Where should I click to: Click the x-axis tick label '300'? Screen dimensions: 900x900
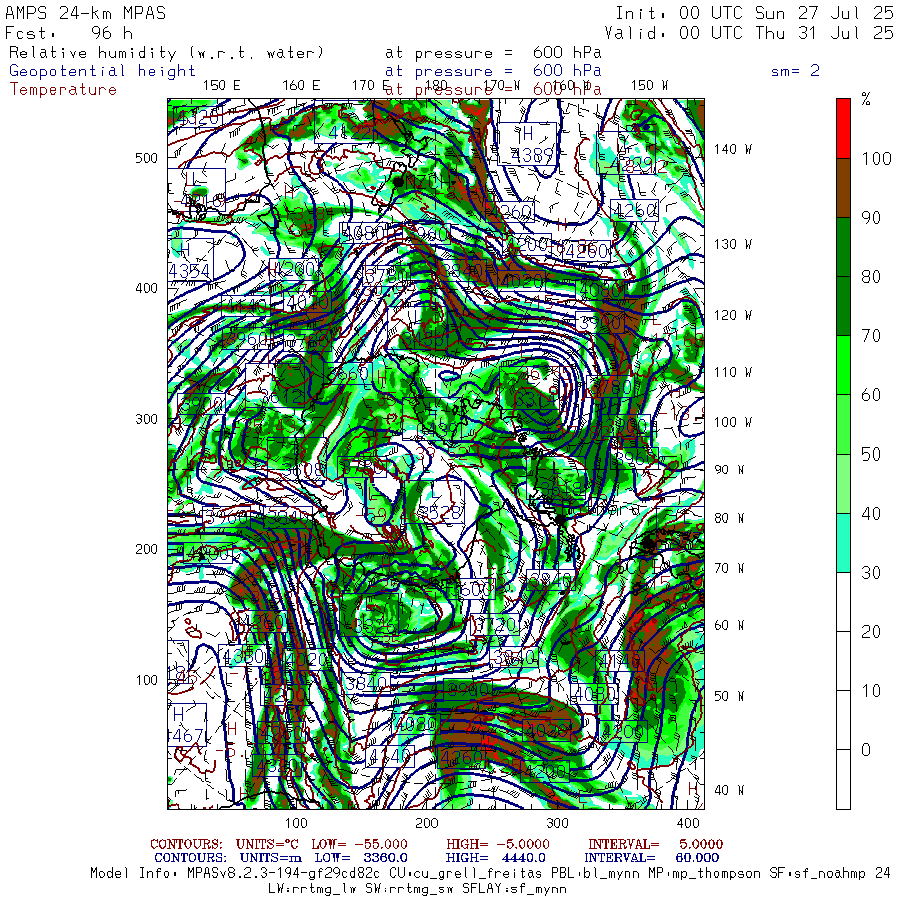(x=557, y=823)
